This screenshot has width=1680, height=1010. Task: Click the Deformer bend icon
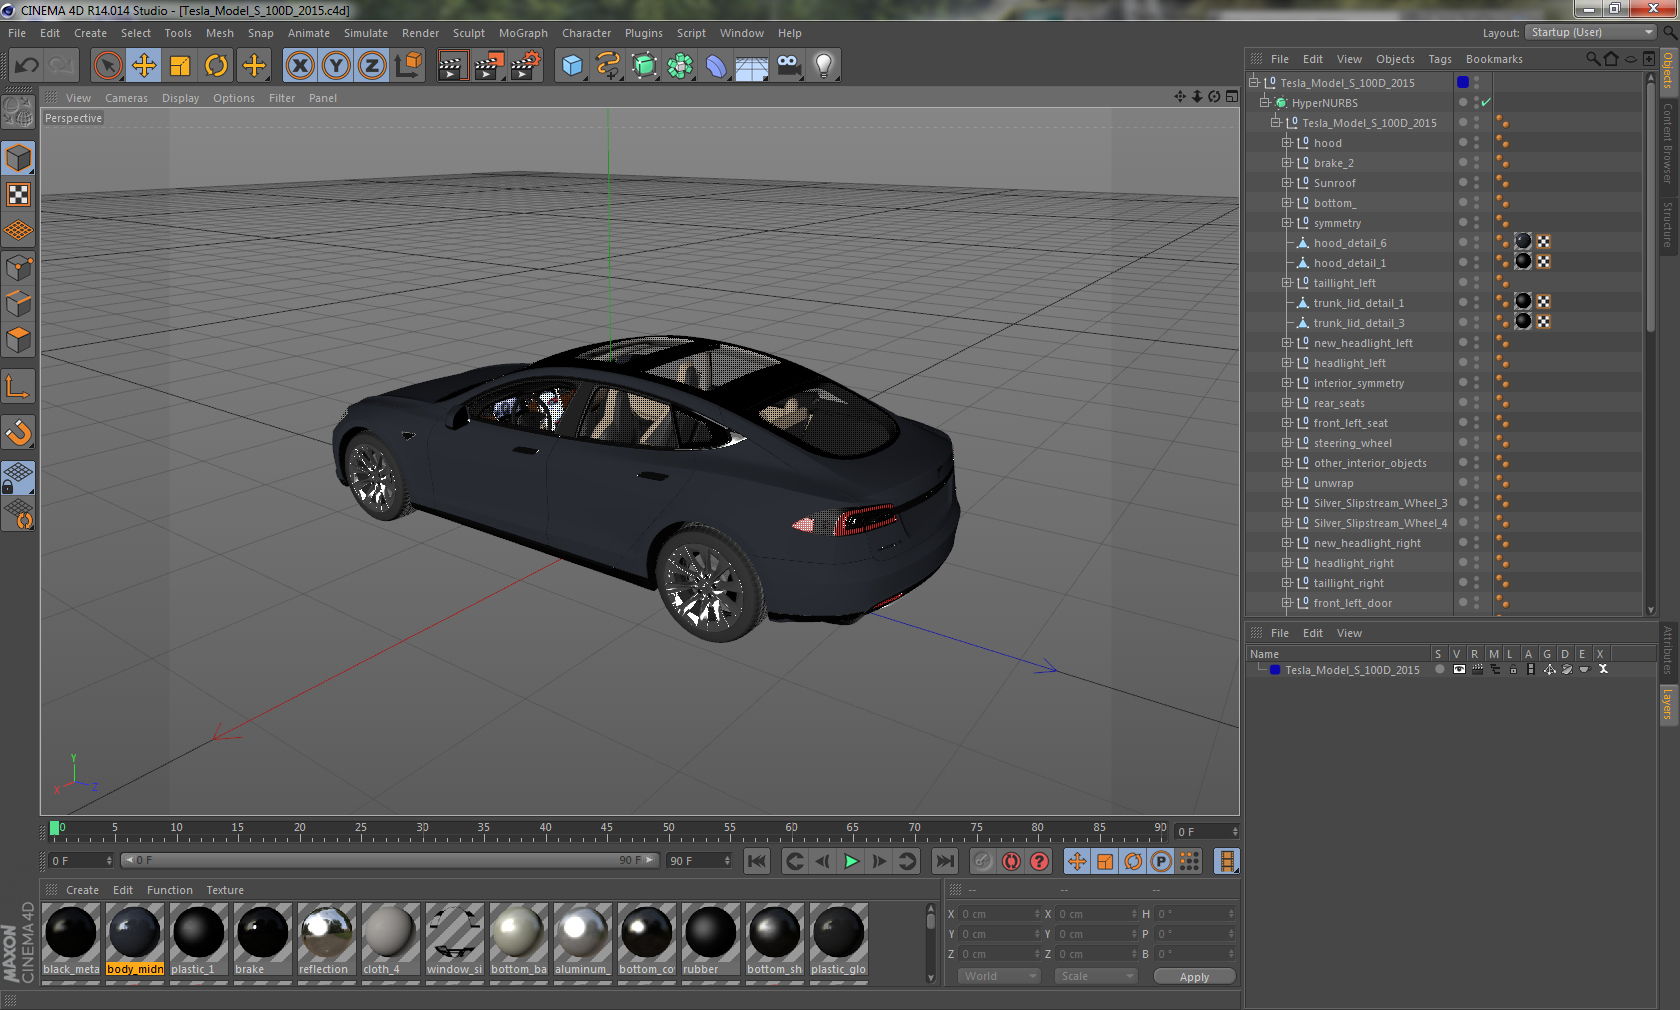coord(716,66)
